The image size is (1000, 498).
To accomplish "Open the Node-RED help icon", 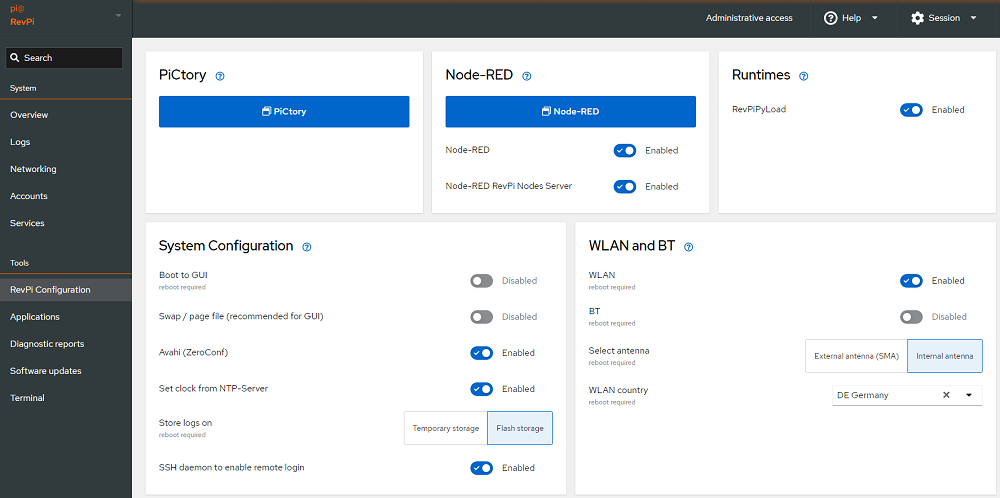I will pyautogui.click(x=527, y=76).
